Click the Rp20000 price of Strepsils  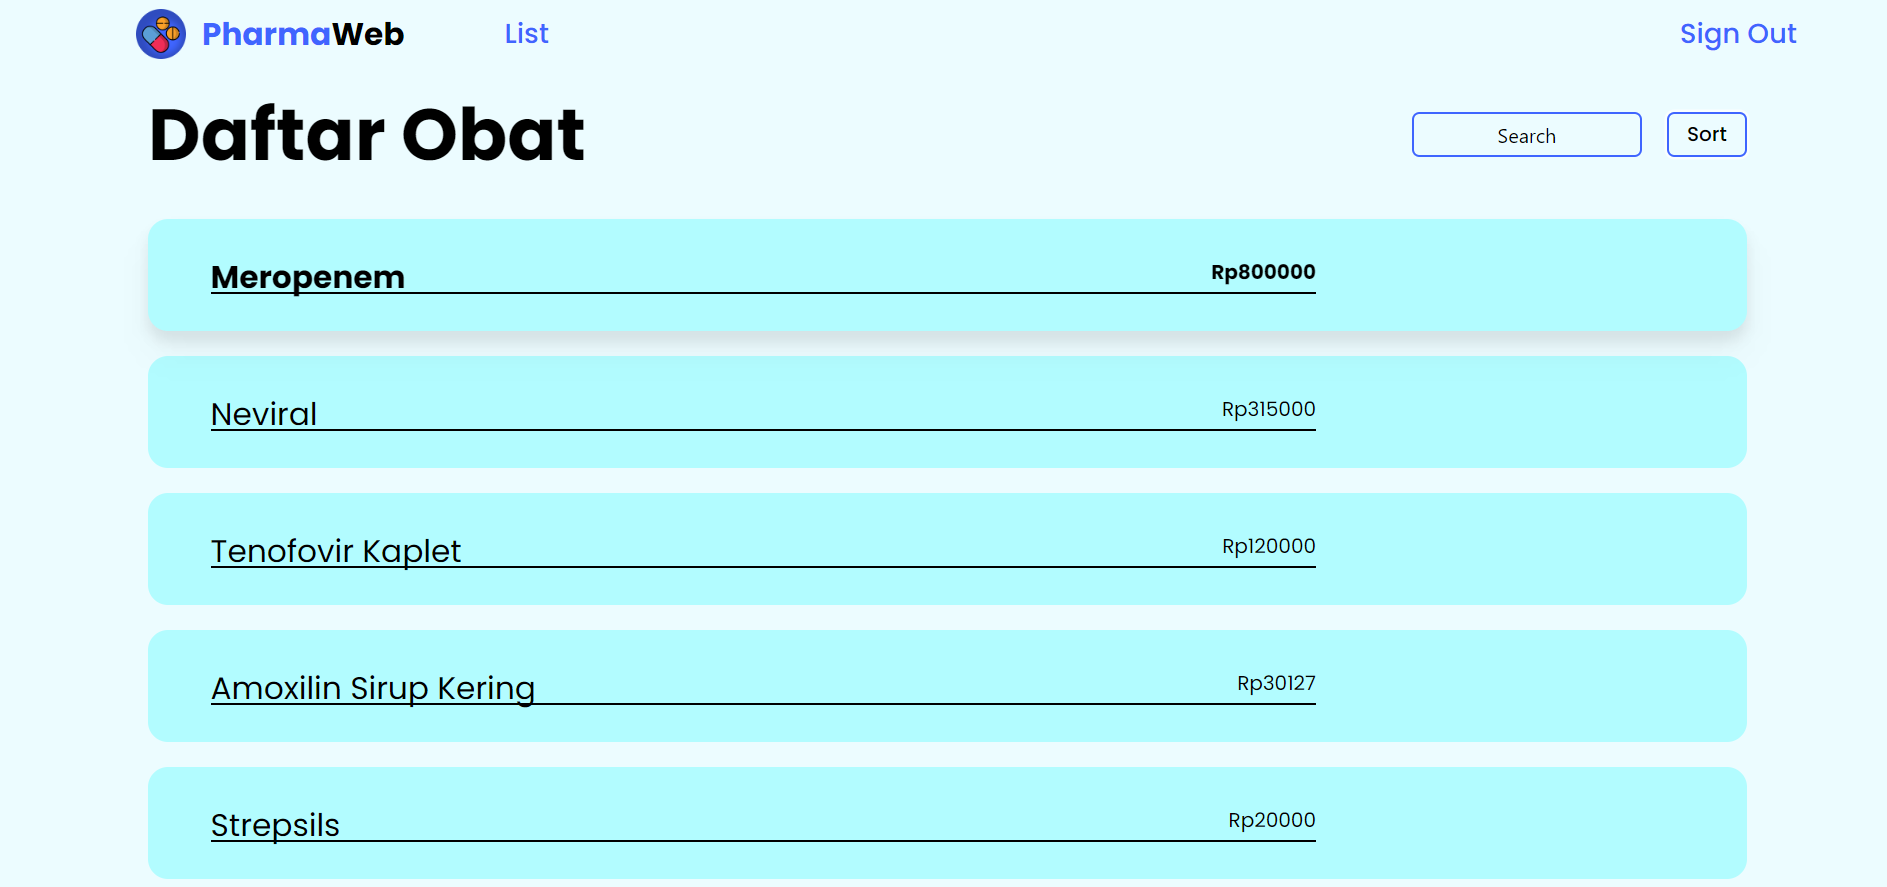(1271, 820)
